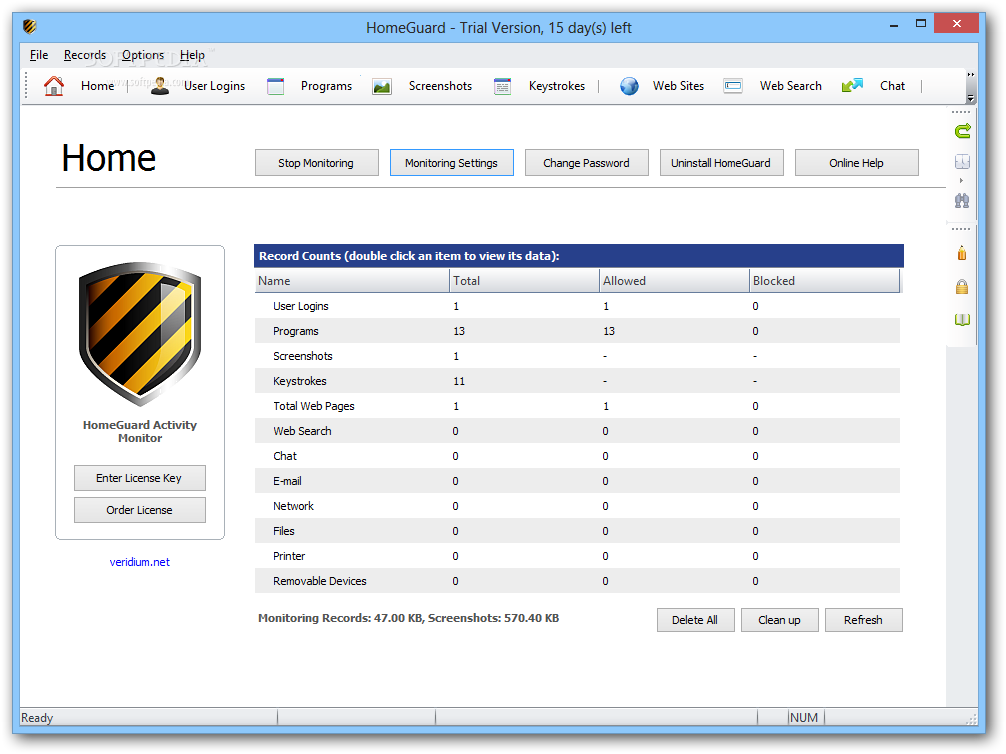
Task: Click the time clock sidebar icon
Action: pyautogui.click(x=962, y=162)
